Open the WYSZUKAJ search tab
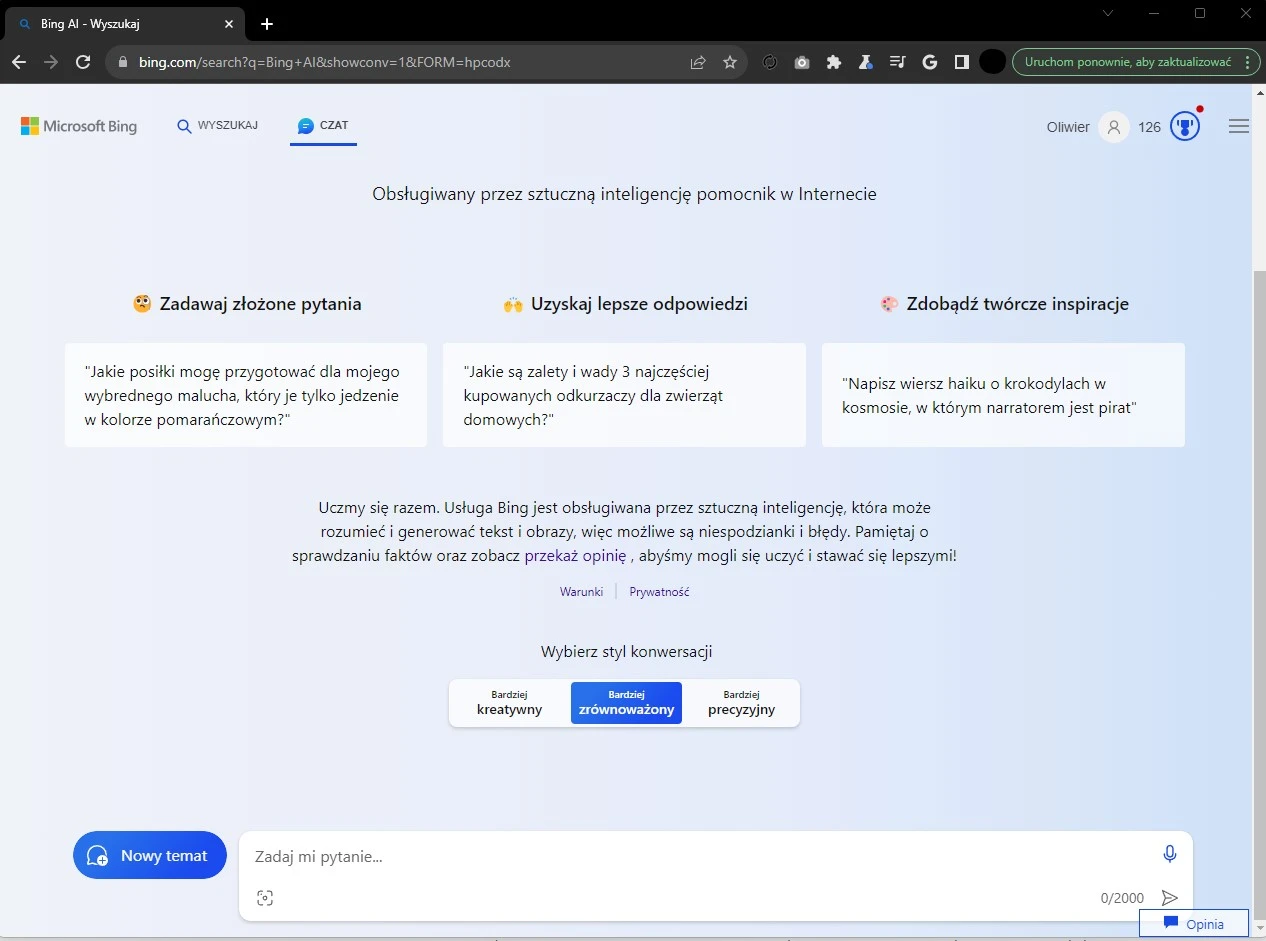Viewport: 1266px width, 941px height. (x=218, y=126)
